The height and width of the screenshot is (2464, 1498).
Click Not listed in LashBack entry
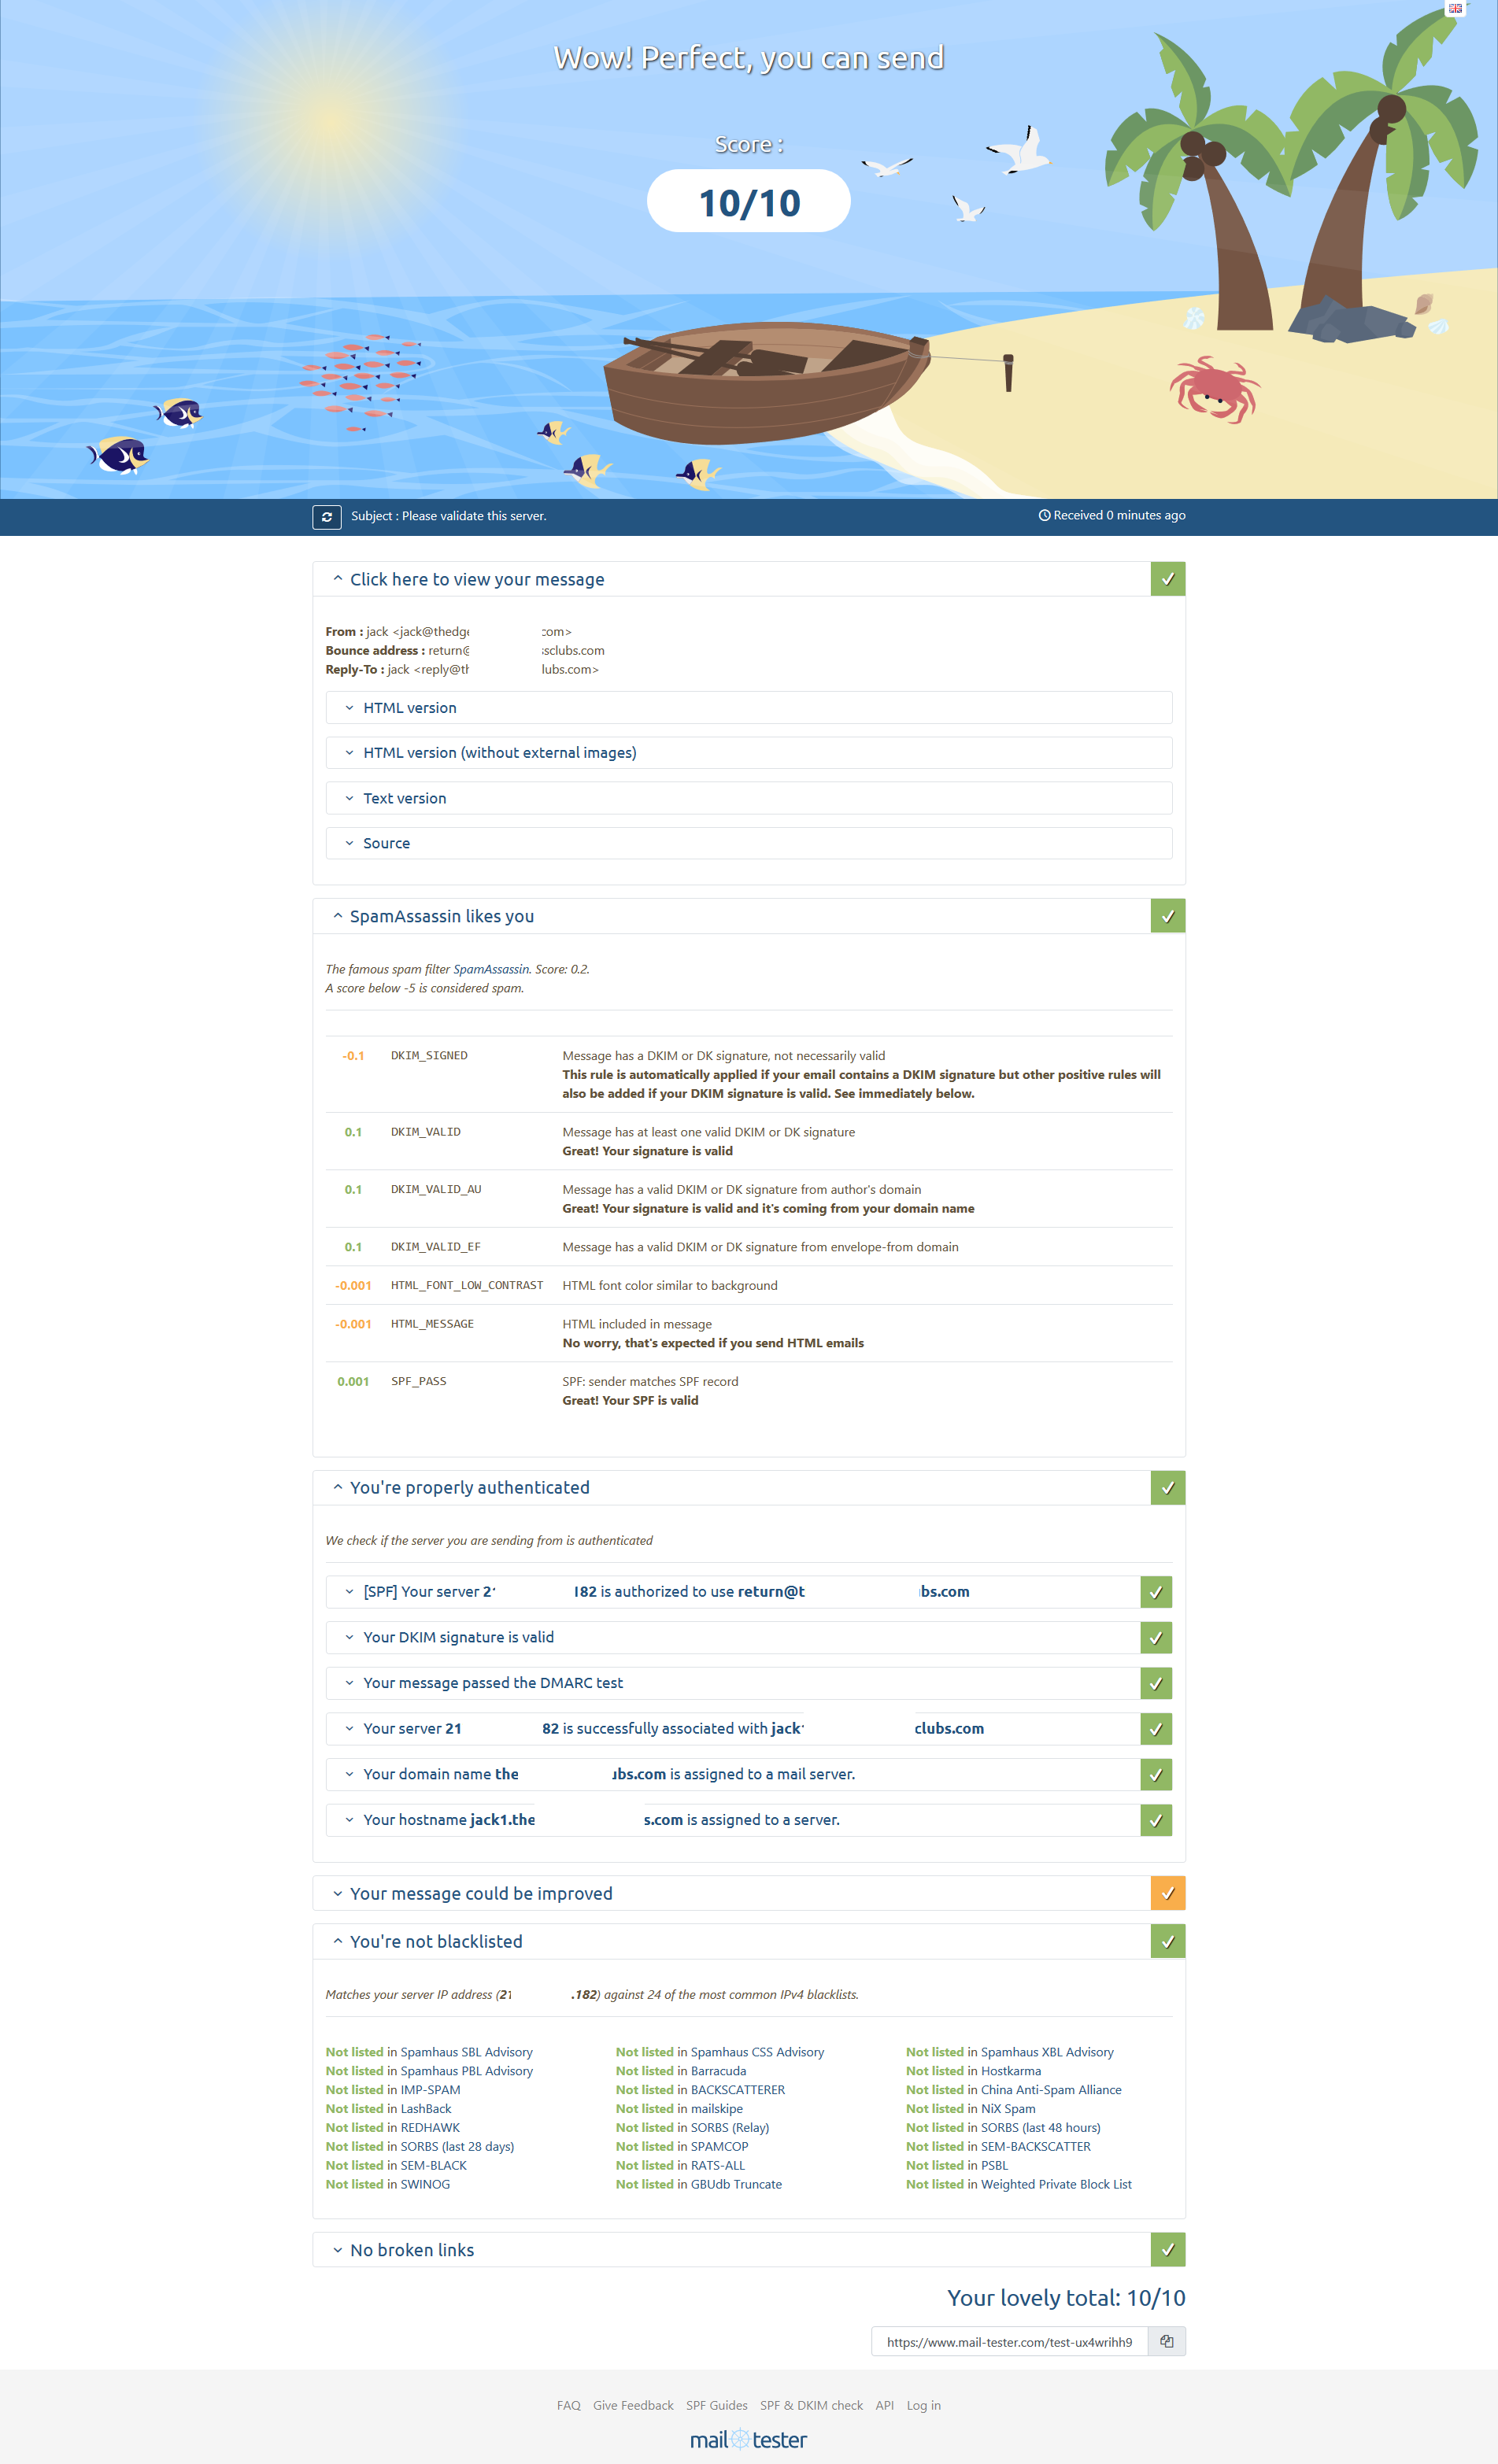coord(388,2109)
